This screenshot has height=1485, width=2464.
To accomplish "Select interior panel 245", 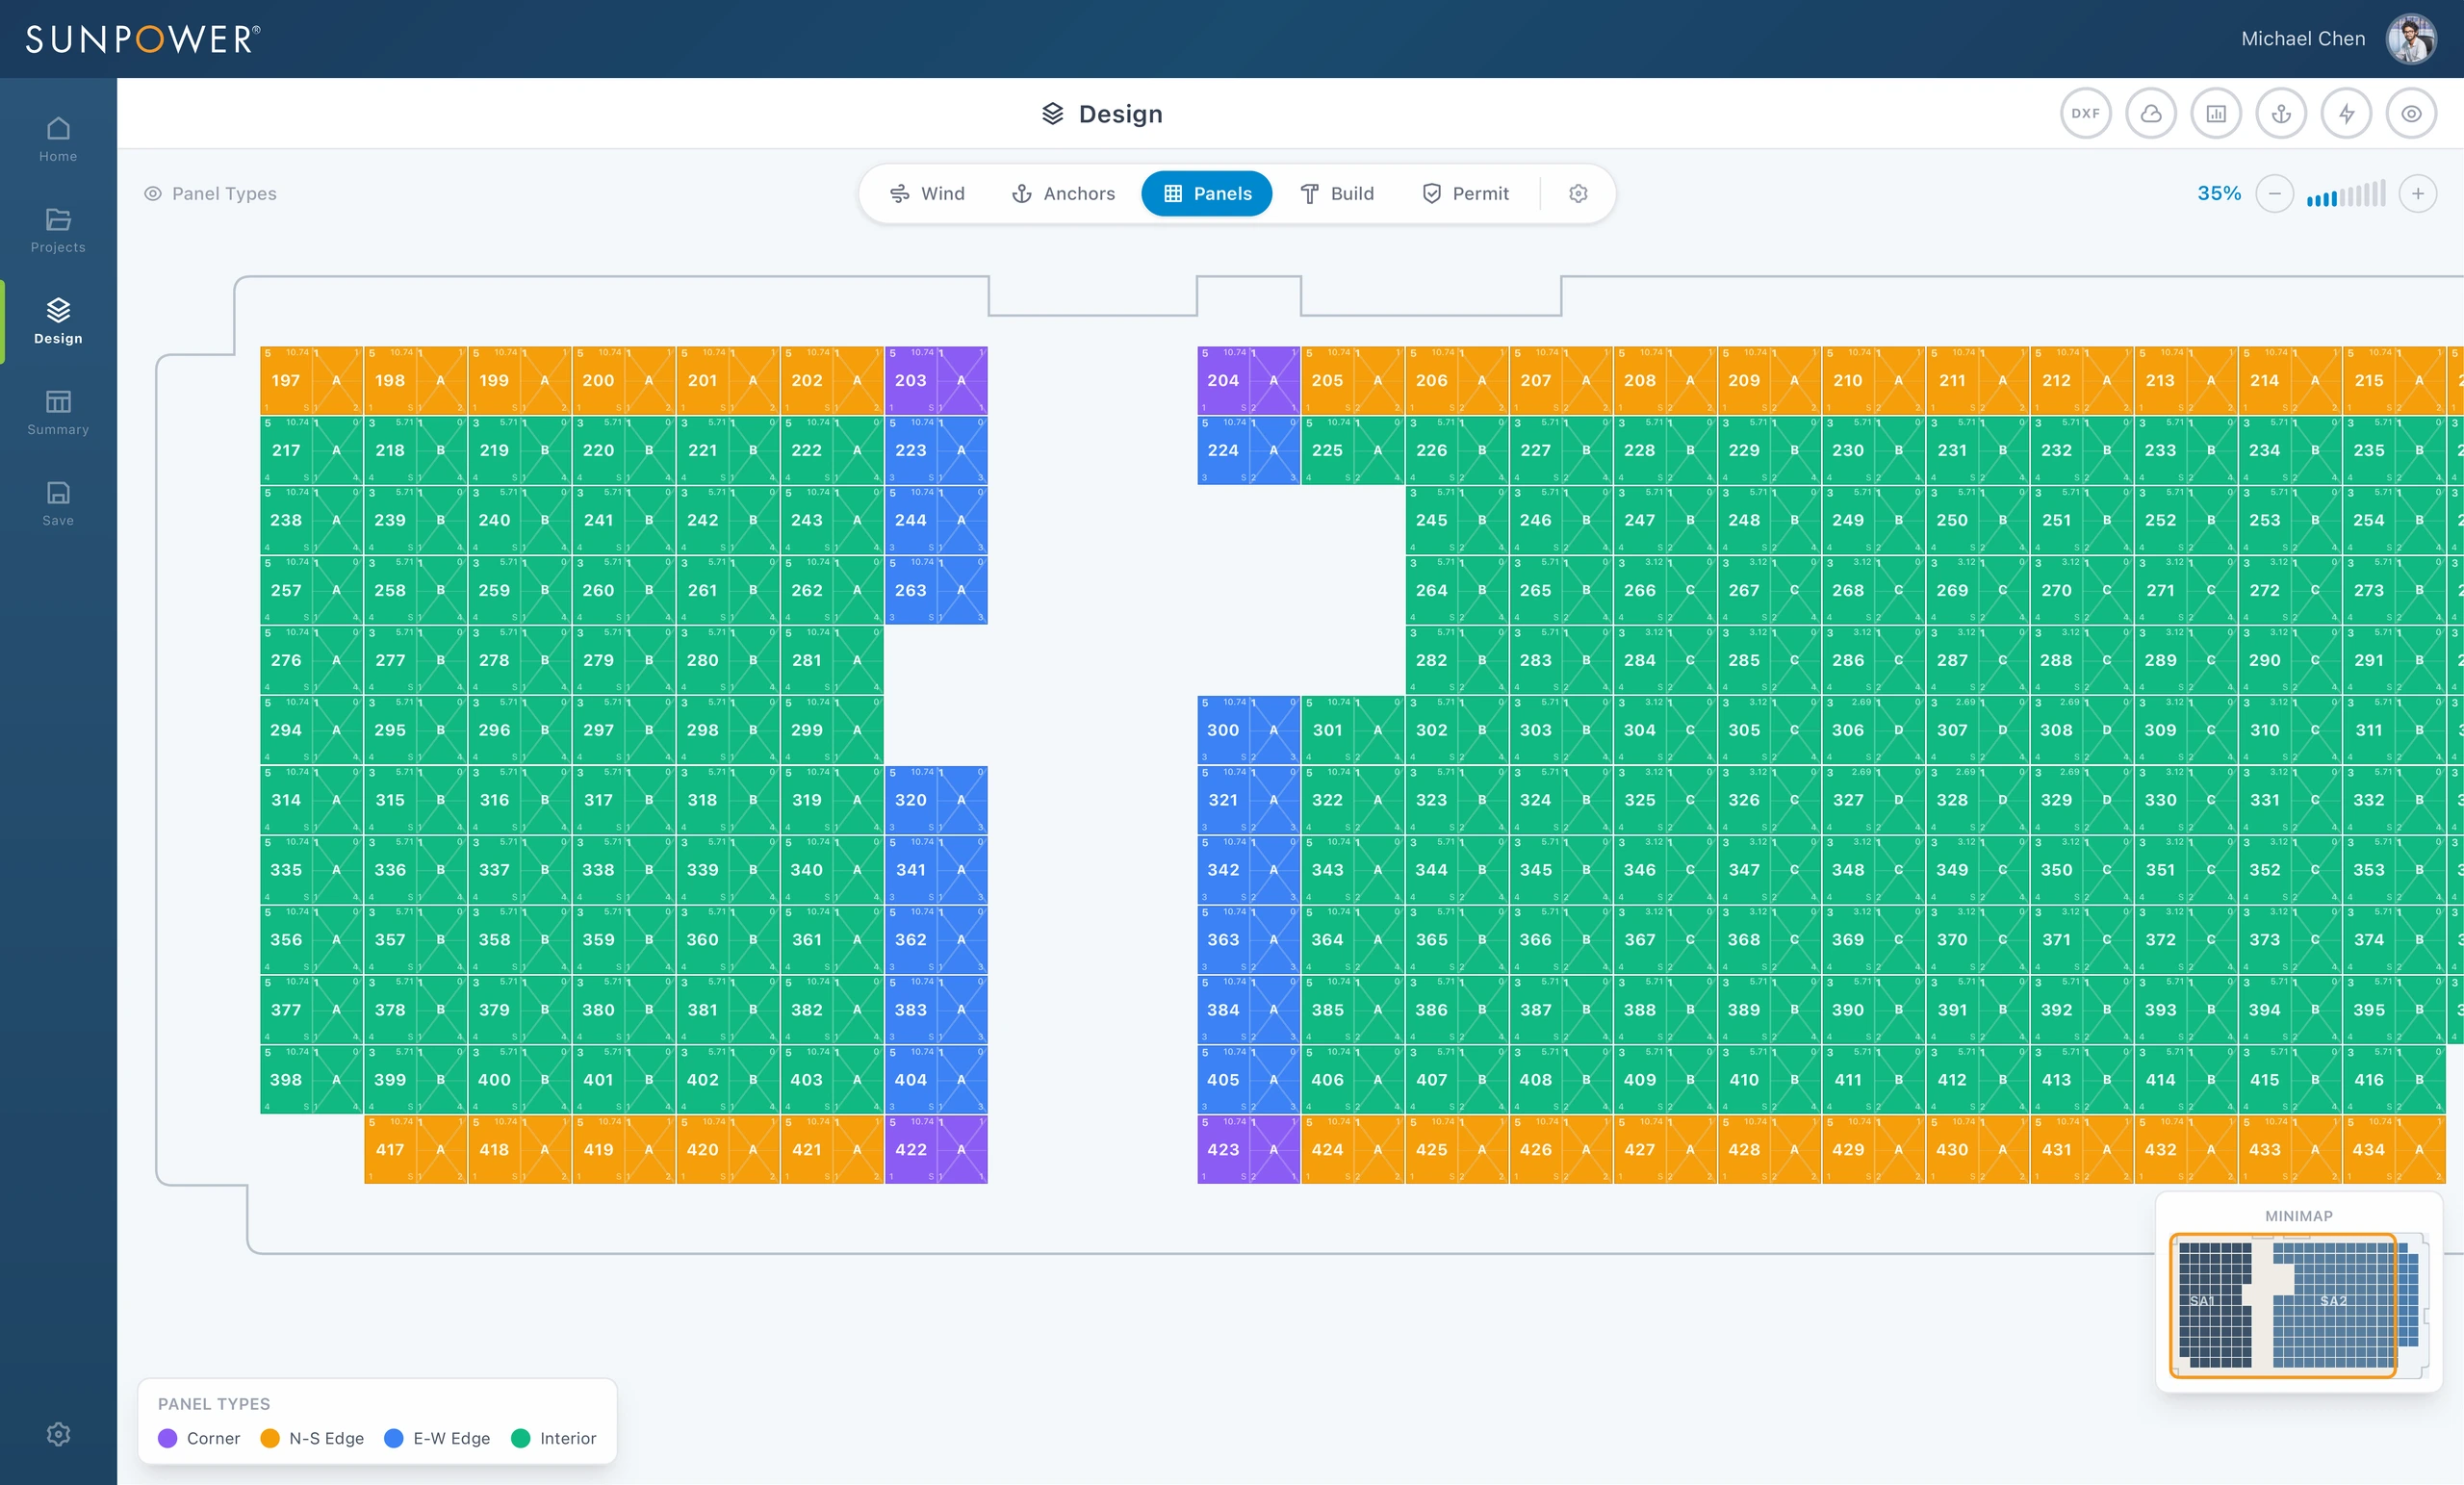I will (x=1457, y=520).
